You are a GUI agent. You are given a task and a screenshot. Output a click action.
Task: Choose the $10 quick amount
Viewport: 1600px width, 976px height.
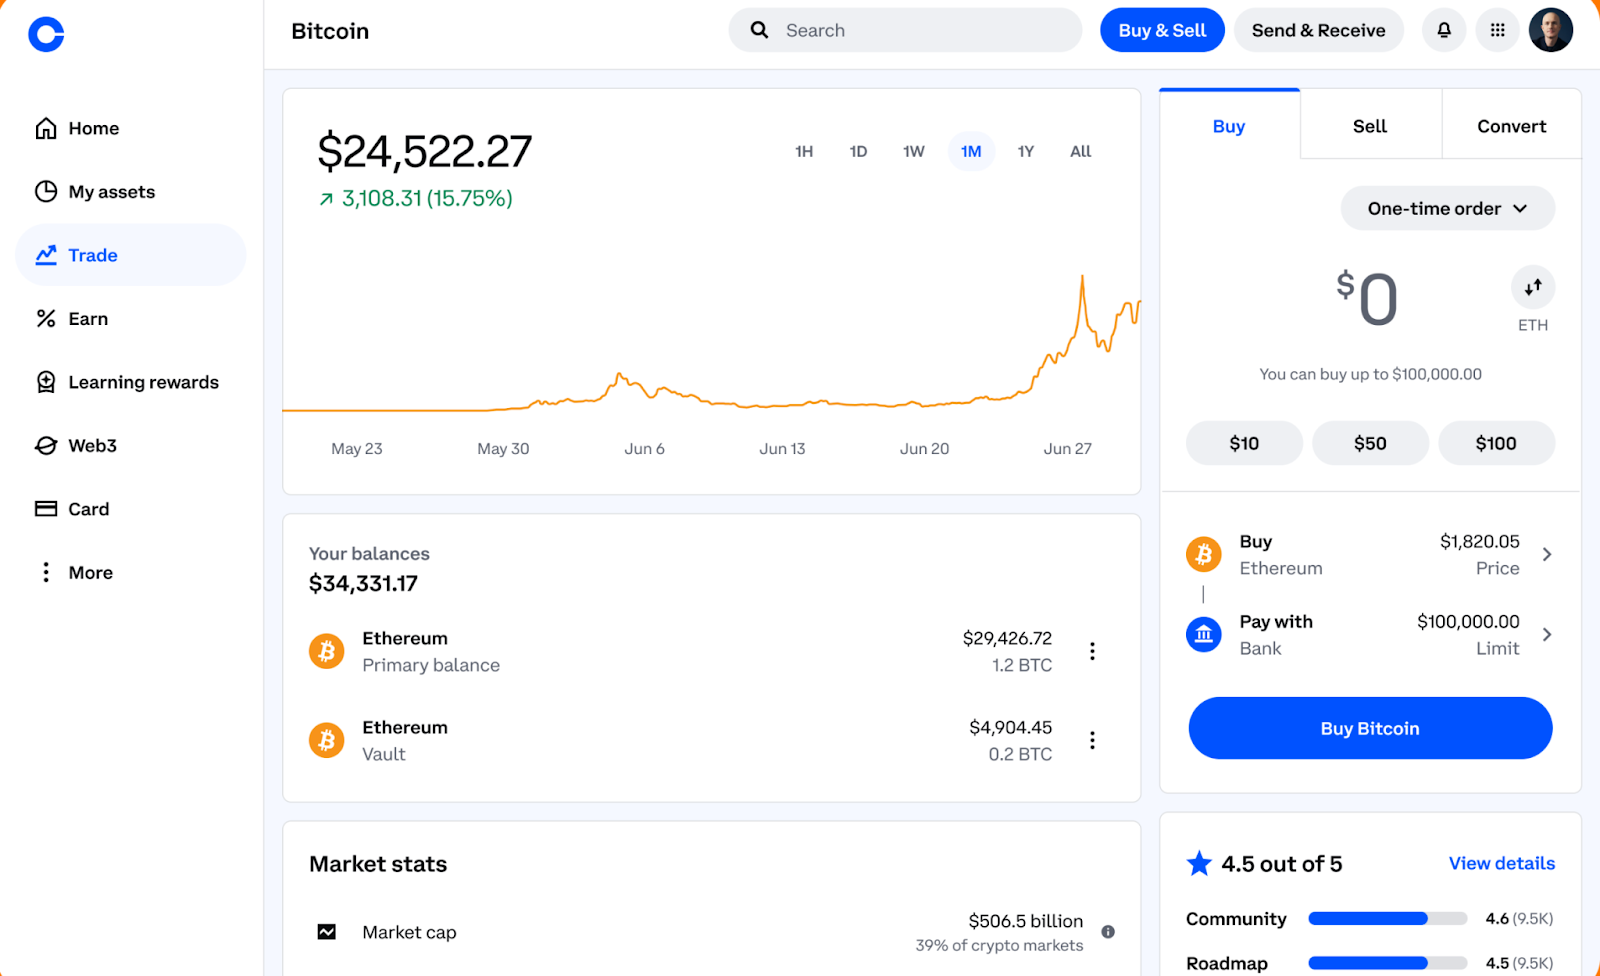(x=1244, y=443)
